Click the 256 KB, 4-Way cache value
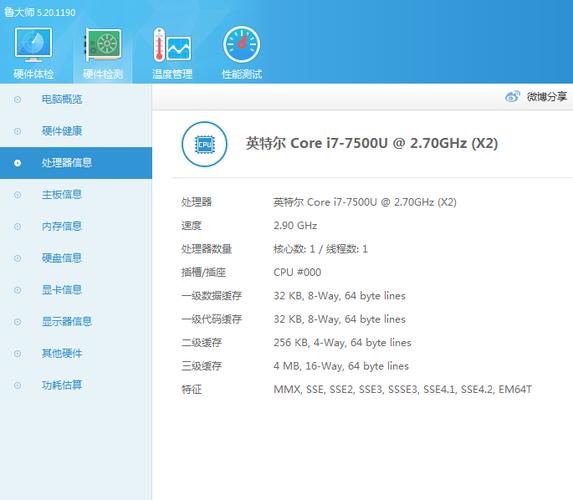The image size is (573, 500). pyautogui.click(x=342, y=342)
